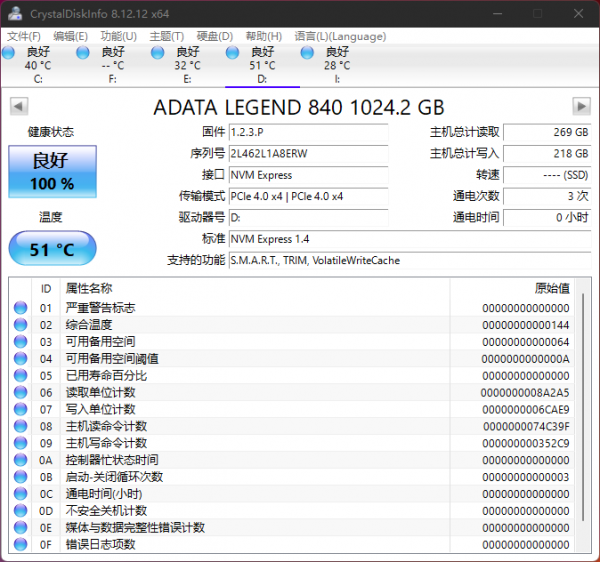Open the 编辑(E) menu

click(x=70, y=36)
